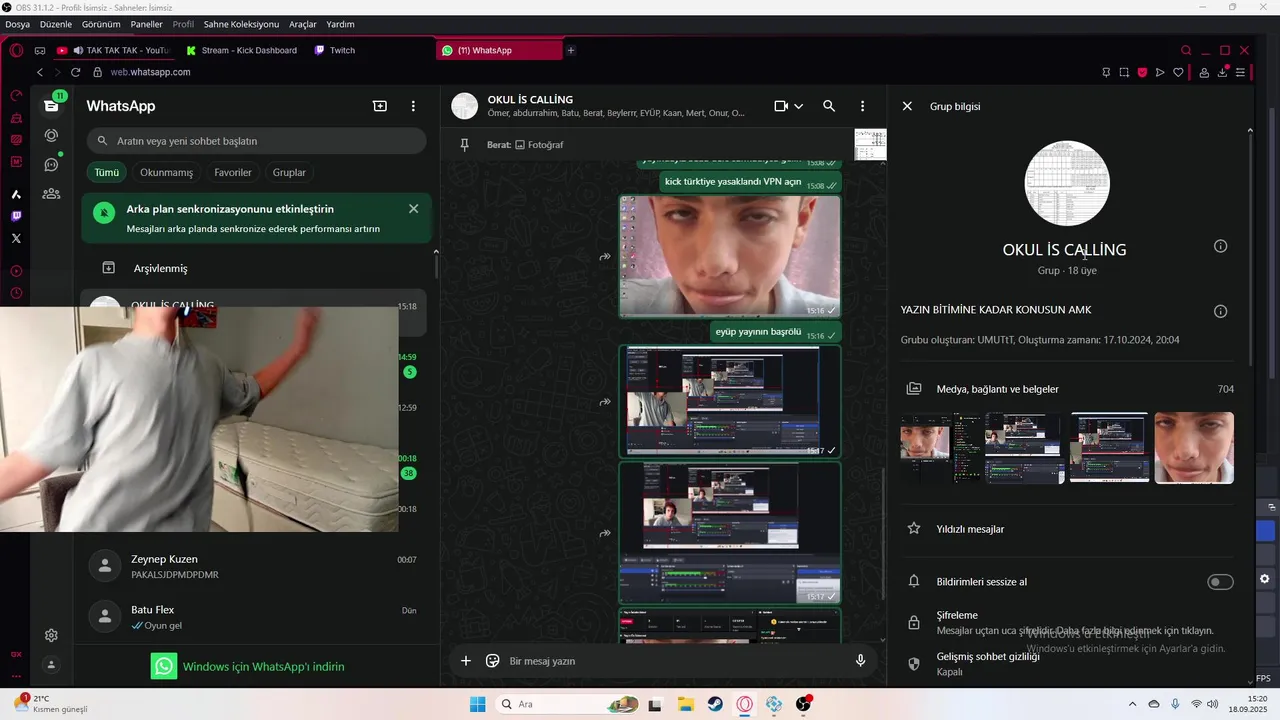Open OBS Araçlar menu
The width and height of the screenshot is (1280, 720).
click(x=303, y=24)
